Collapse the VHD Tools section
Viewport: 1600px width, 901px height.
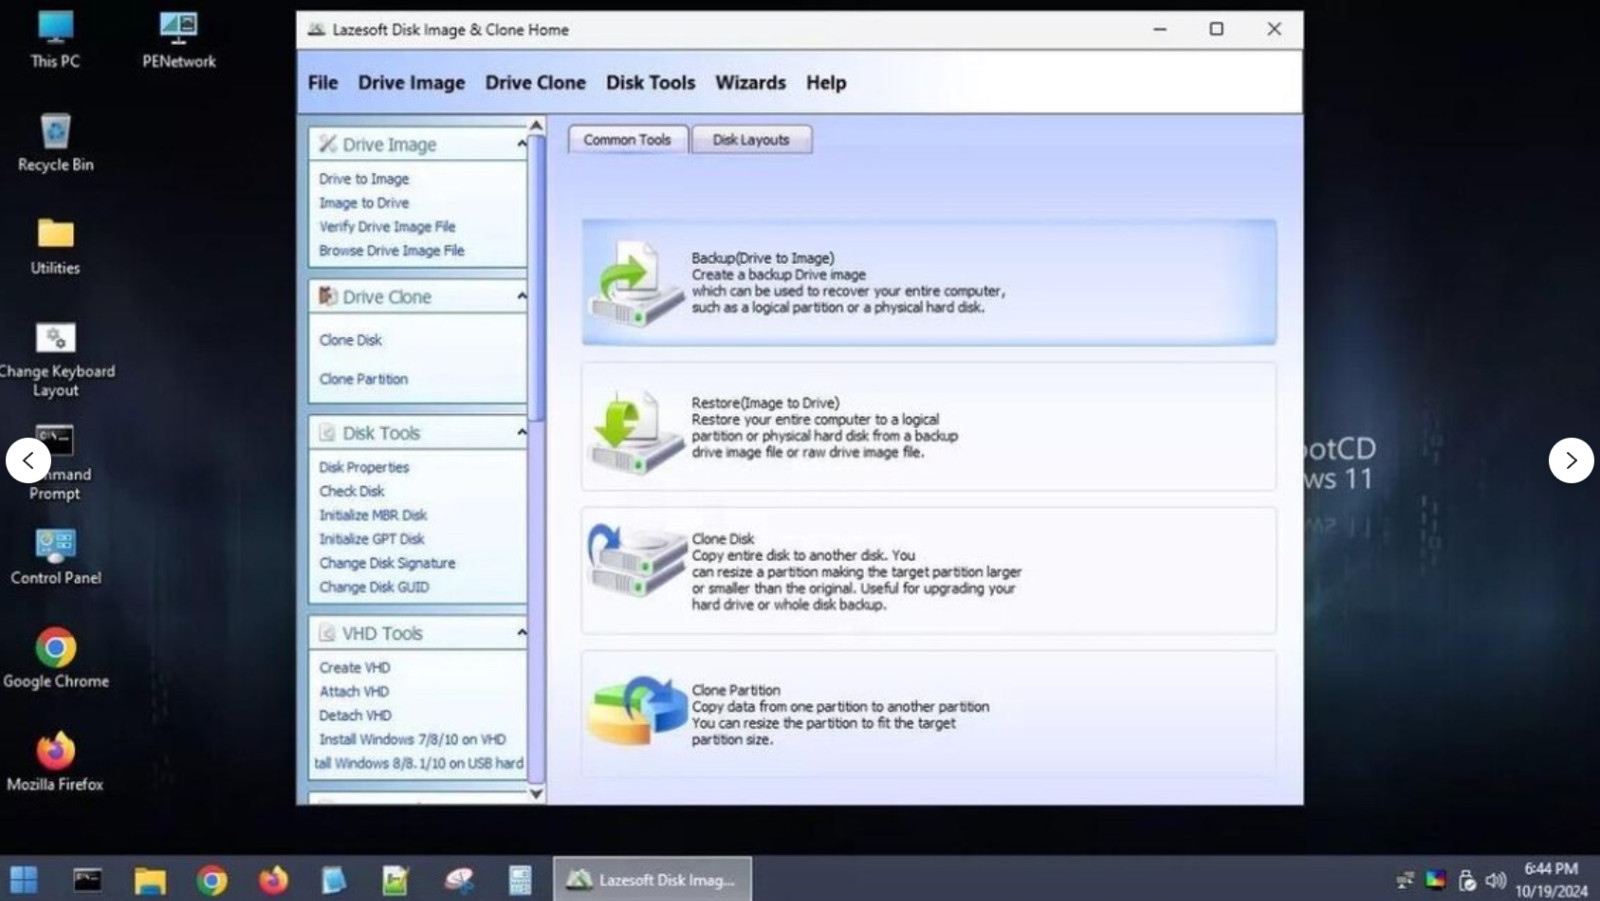(x=521, y=632)
